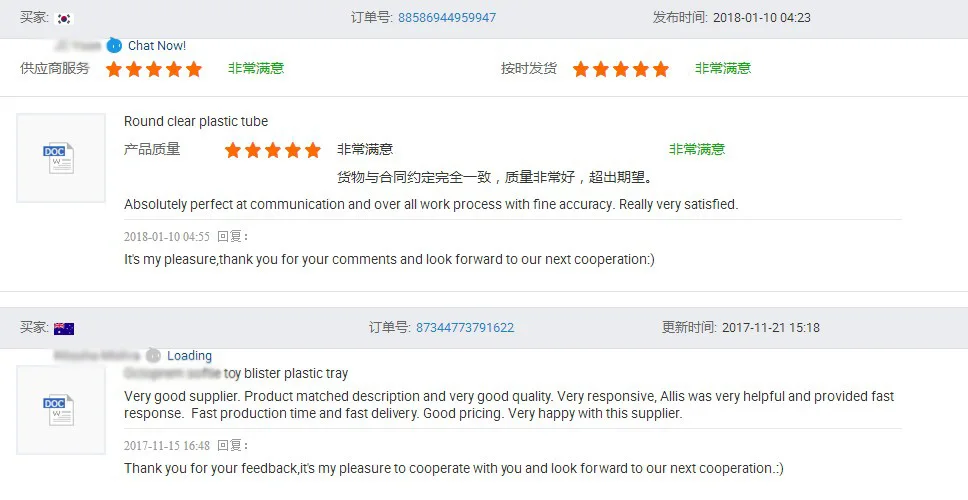Image resolution: width=968 pixels, height=500 pixels.
Task: Click the product quality star rating
Action: [x=273, y=150]
